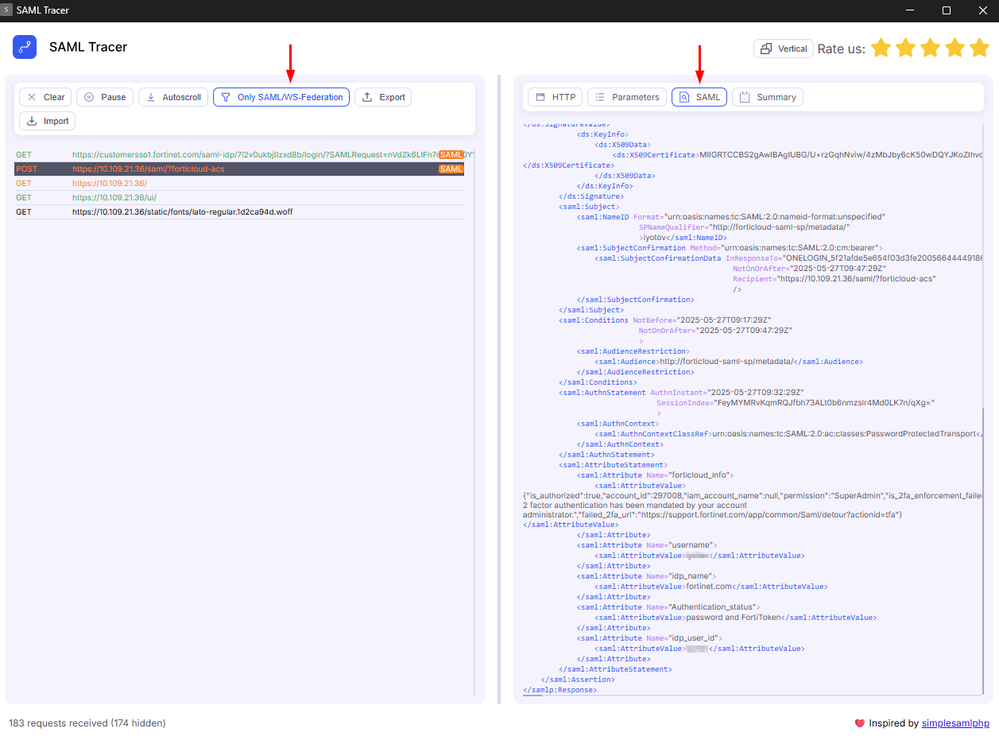Click the fortinet.com idp_name value
Screen dimensions: 999x752
708,586
